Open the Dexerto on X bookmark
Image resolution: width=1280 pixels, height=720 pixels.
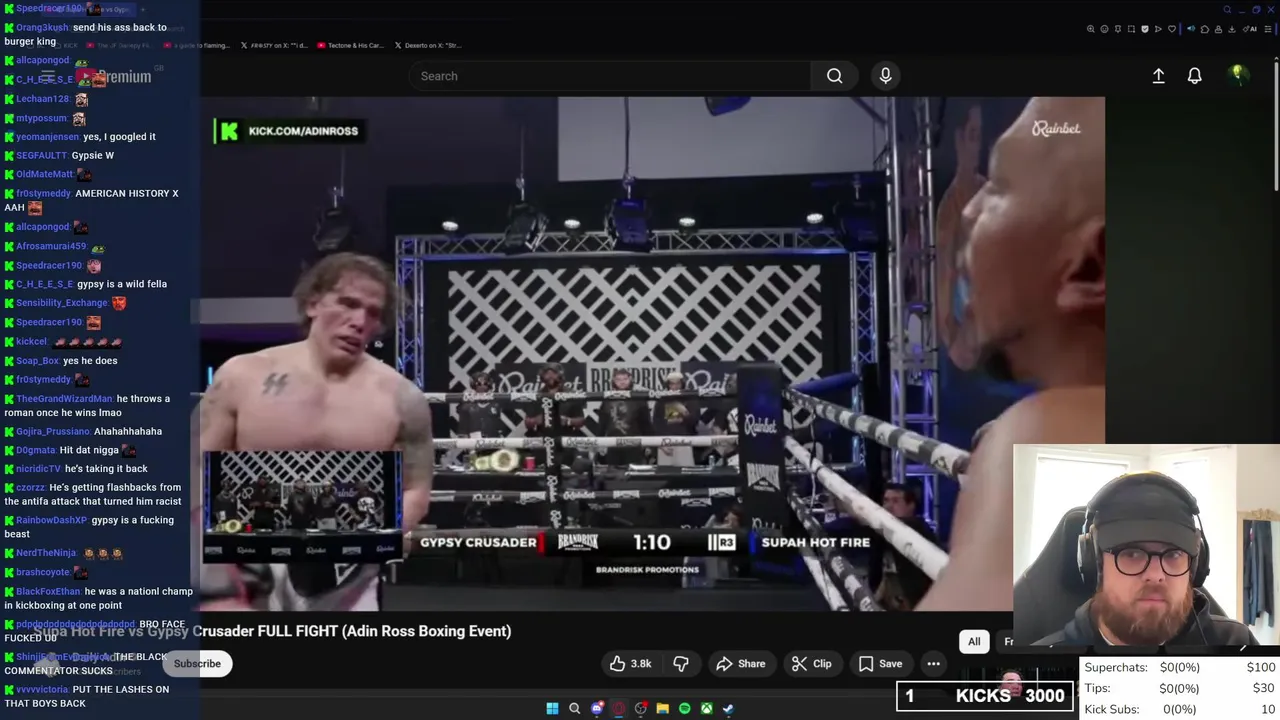(x=428, y=45)
